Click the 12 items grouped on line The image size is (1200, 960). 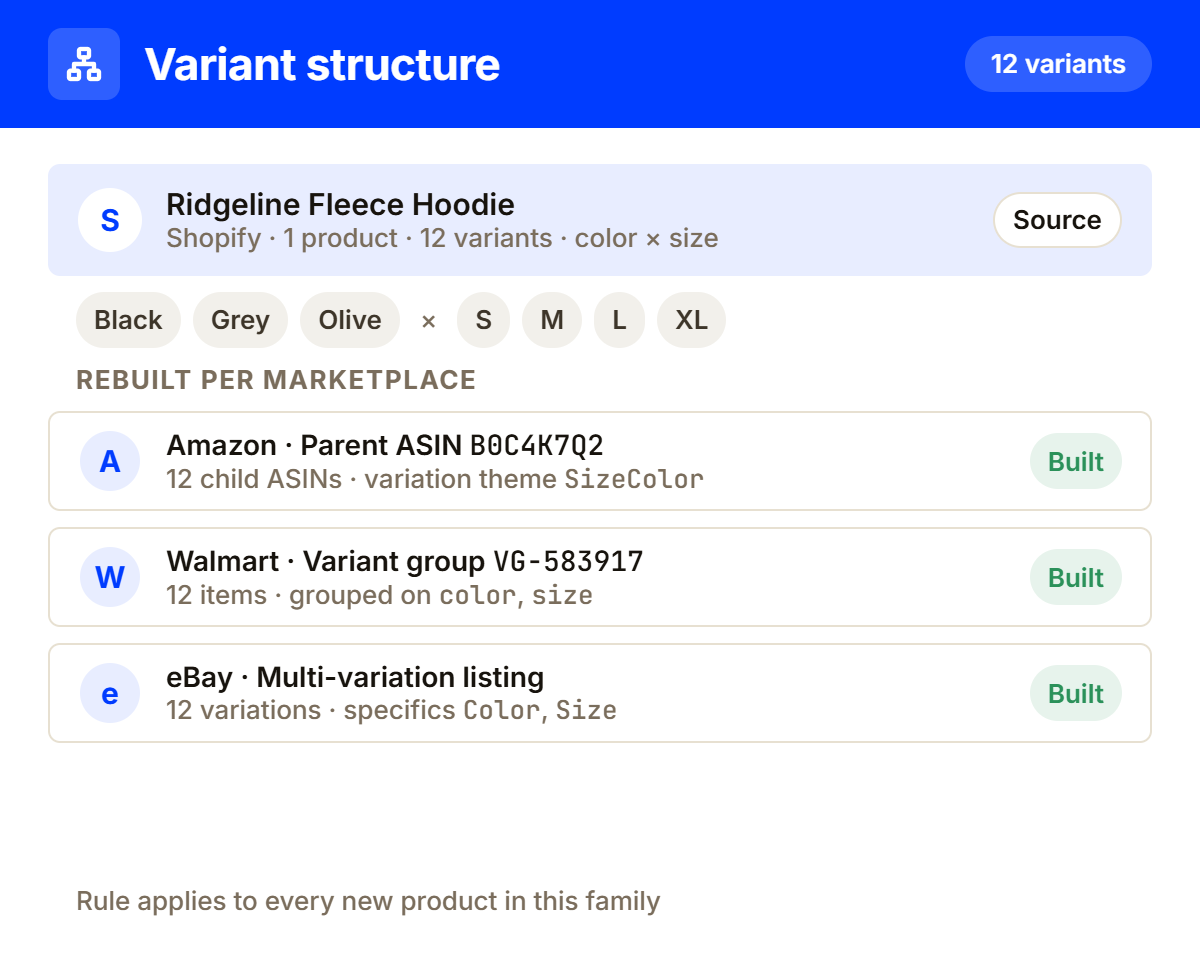[379, 595]
